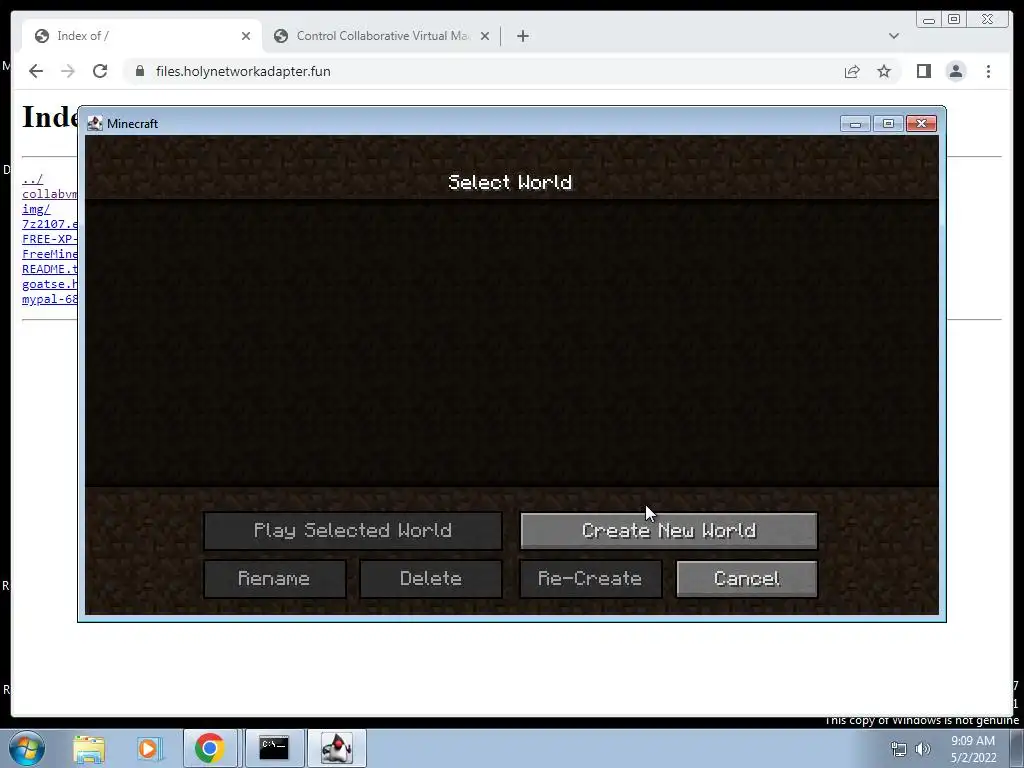Click Create New World button
Viewport: 1024px width, 768px height.
tap(669, 530)
